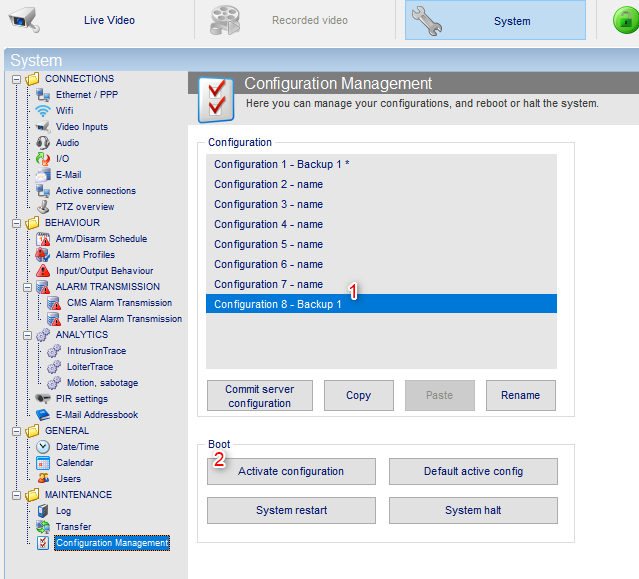Click the Wifi signal icon
The width and height of the screenshot is (639, 579).
[x=43, y=110]
